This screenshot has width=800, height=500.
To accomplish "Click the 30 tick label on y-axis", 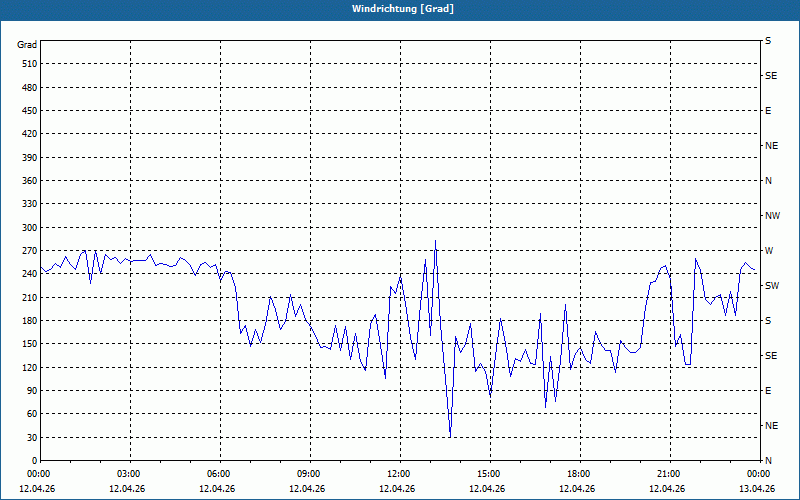I will point(30,437).
